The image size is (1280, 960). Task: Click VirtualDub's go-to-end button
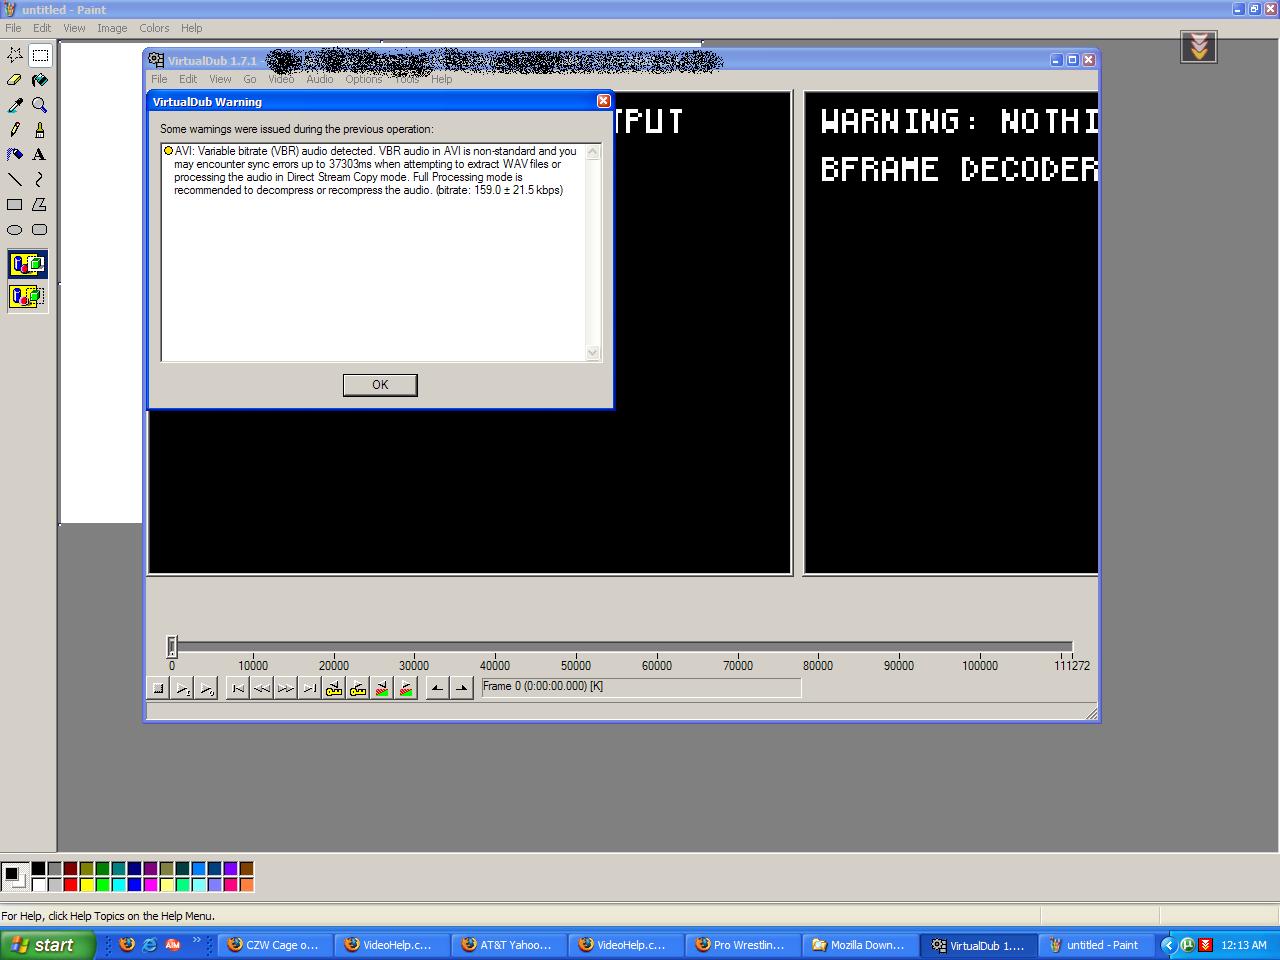tap(310, 688)
